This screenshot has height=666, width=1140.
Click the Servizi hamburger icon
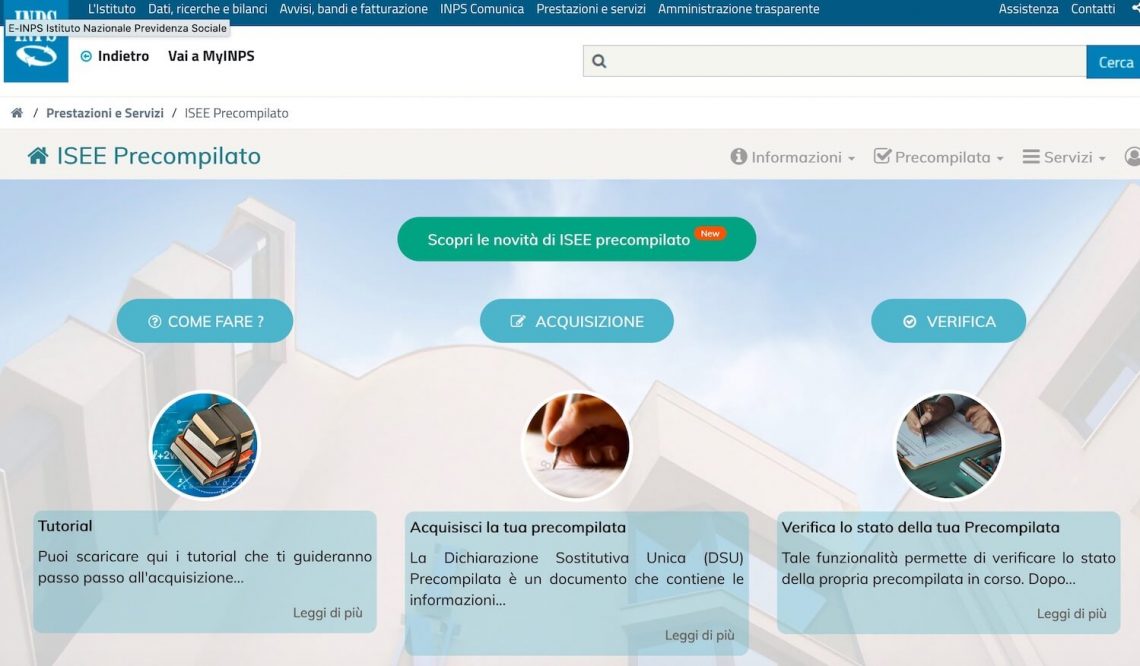point(1031,156)
